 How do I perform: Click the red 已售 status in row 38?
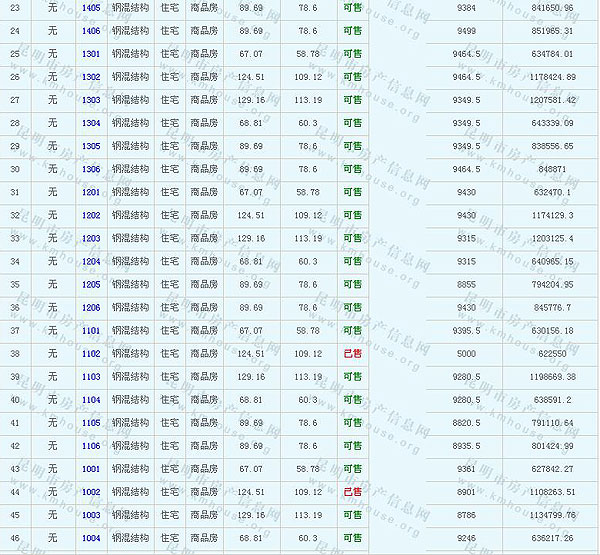pos(352,353)
